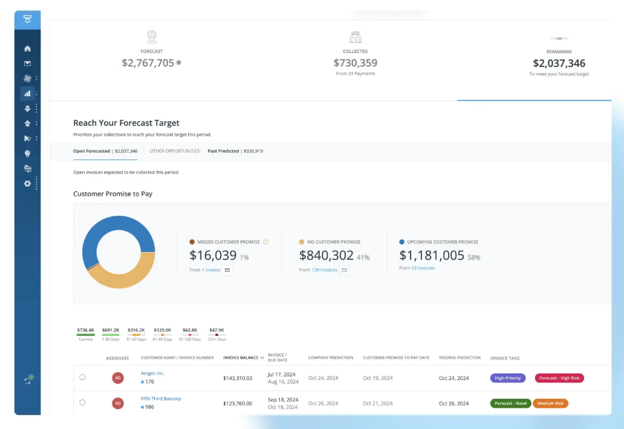Toggle the High-Priority tag on Amgen invoice
Viewport: 624px width, 429px height.
pos(508,378)
